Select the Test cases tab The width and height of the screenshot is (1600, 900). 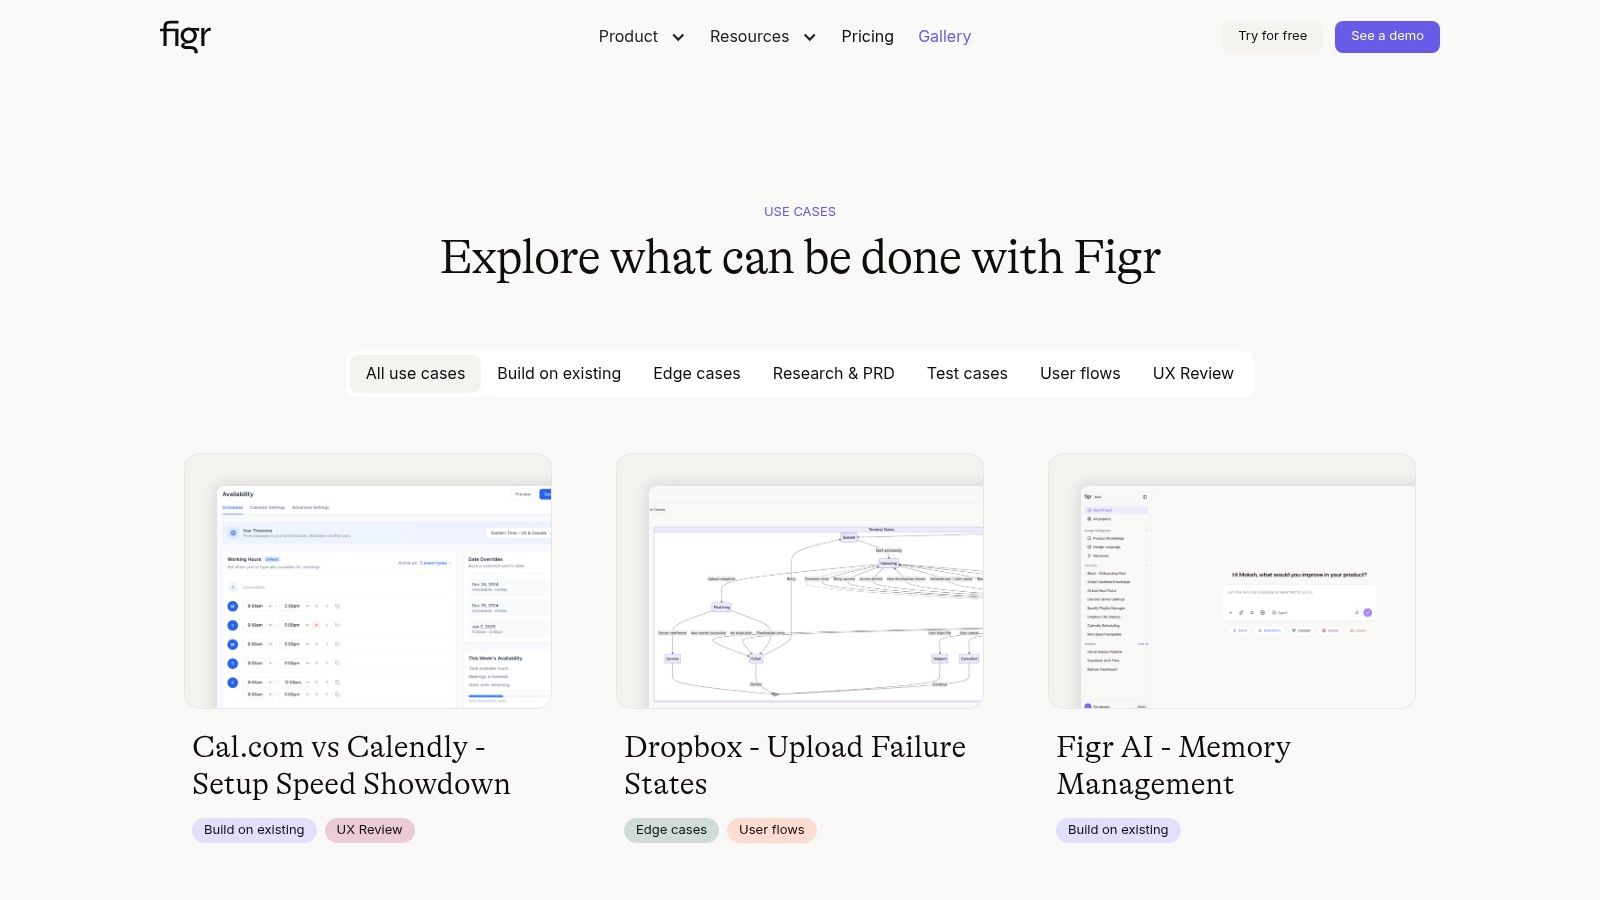pyautogui.click(x=967, y=374)
